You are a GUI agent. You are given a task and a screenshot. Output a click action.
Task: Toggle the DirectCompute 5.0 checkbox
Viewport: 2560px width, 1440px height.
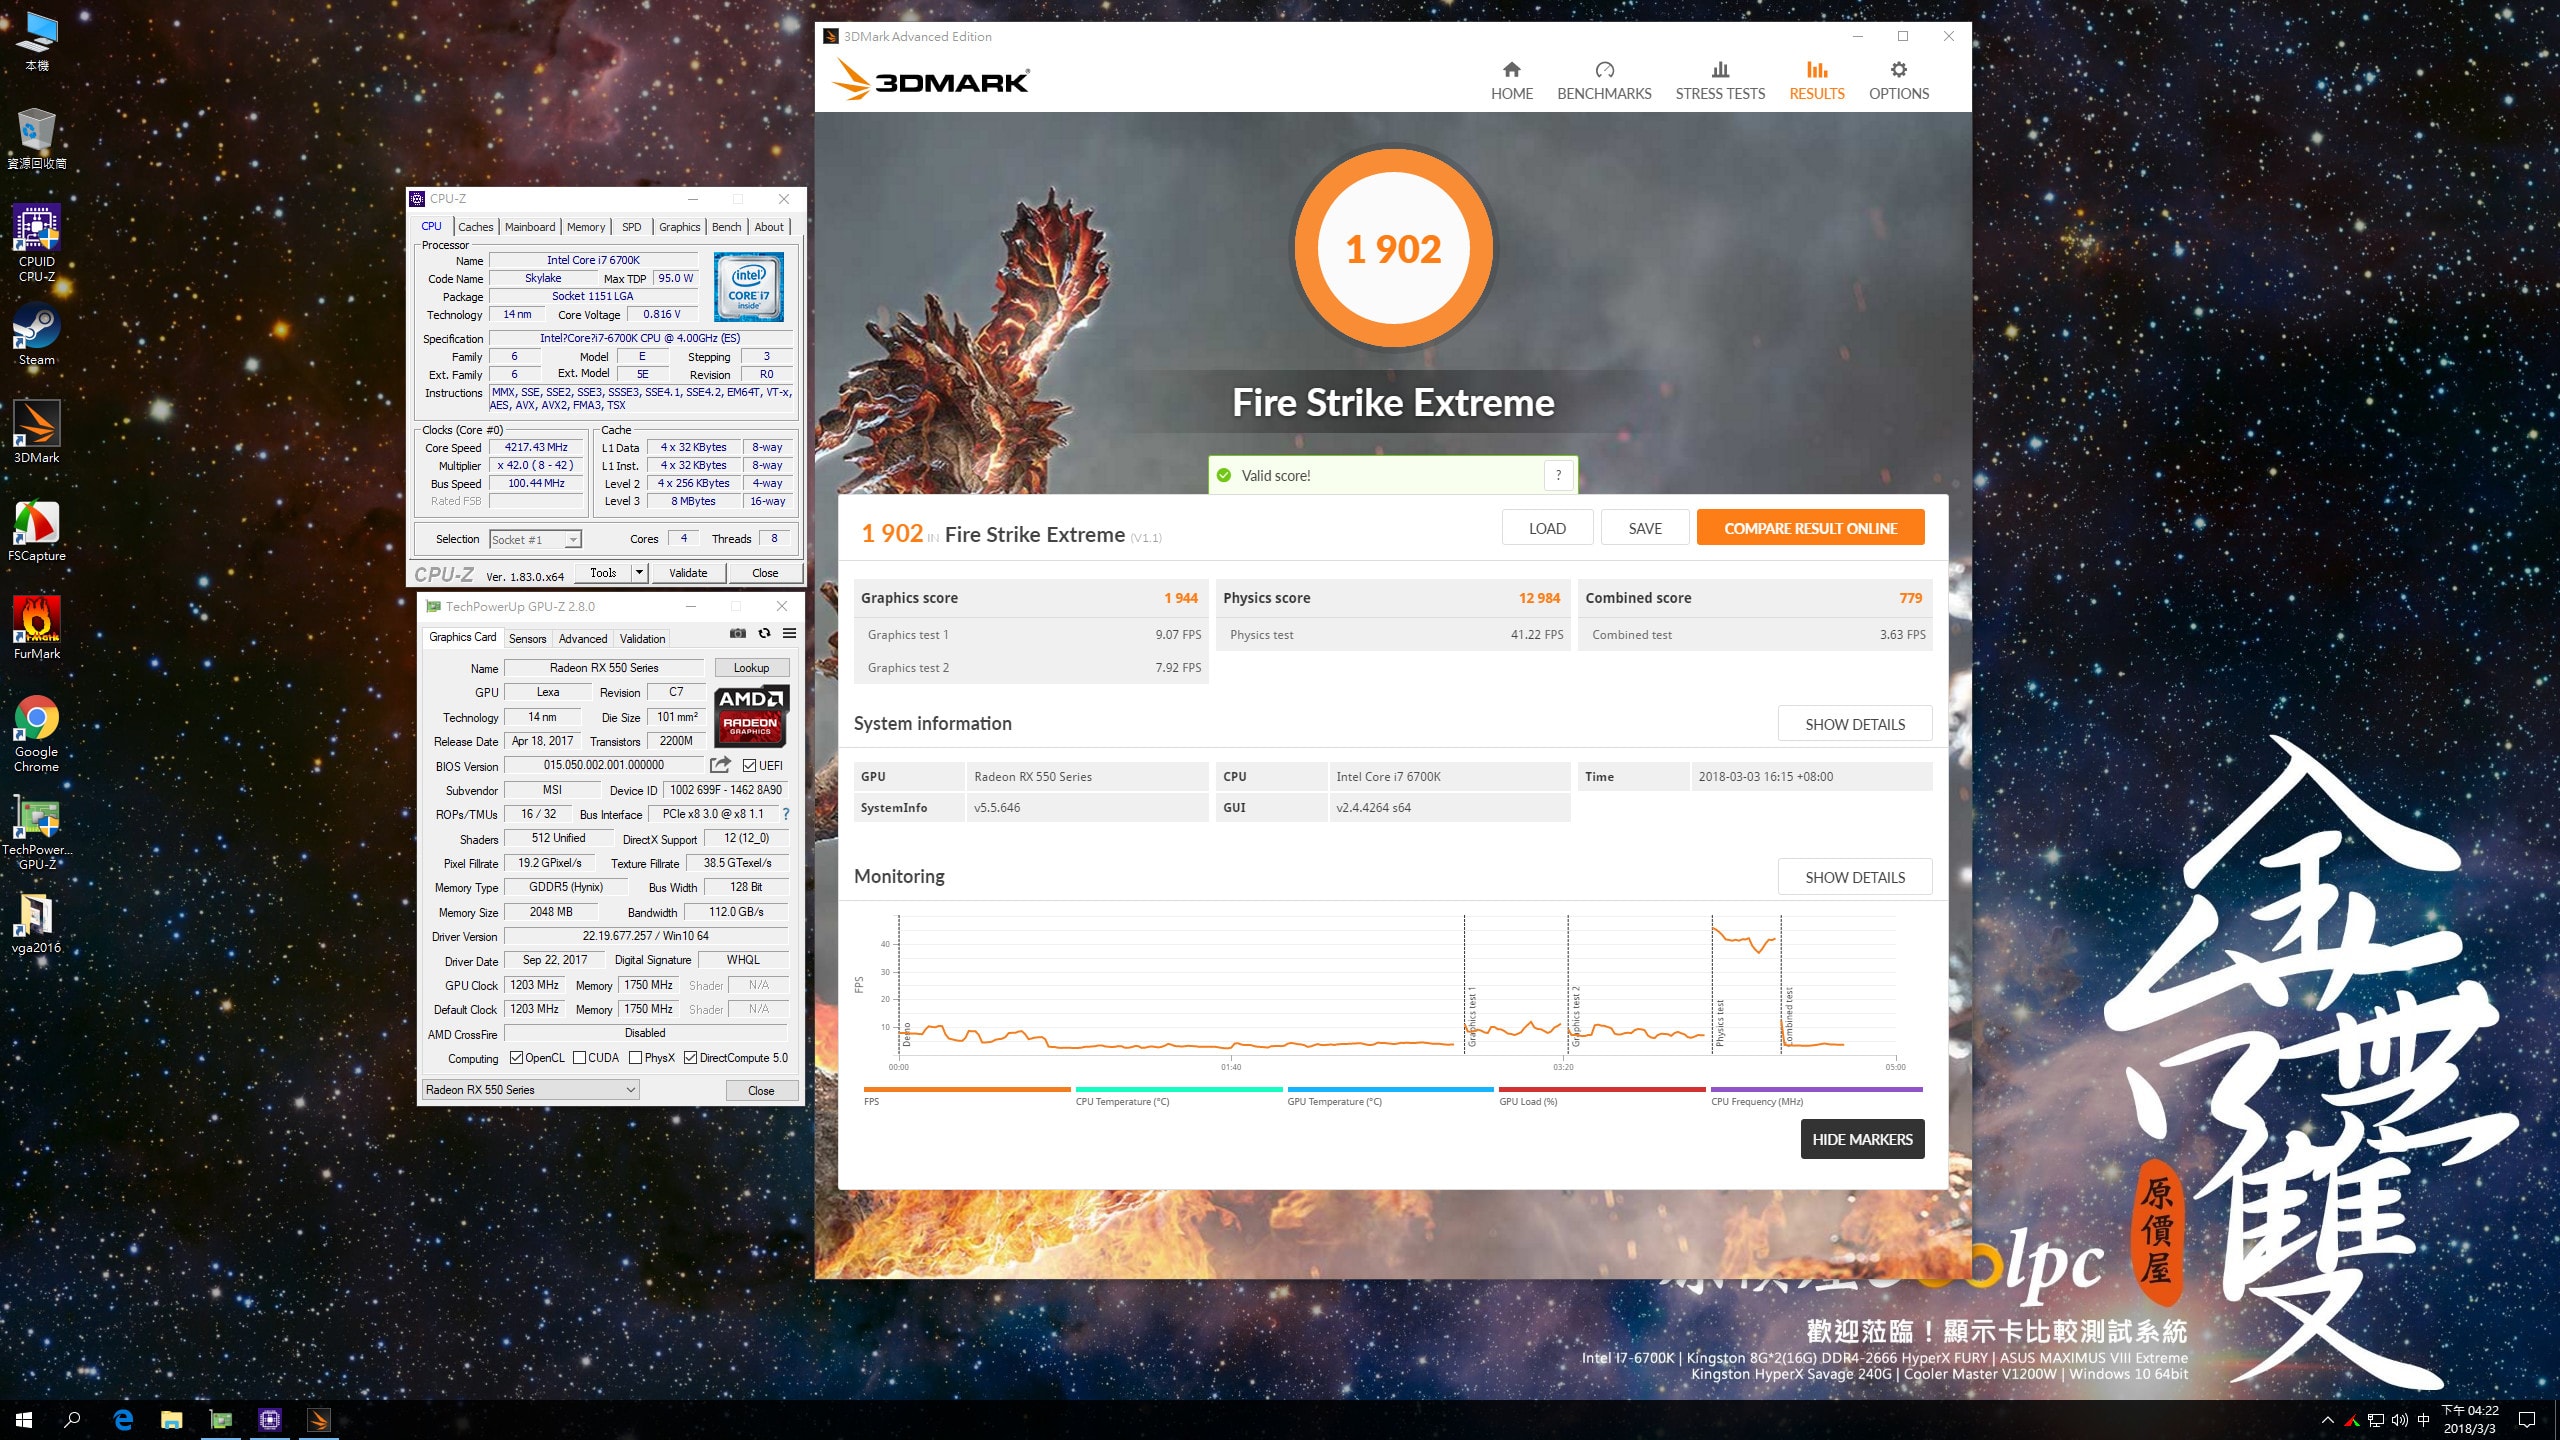690,1058
